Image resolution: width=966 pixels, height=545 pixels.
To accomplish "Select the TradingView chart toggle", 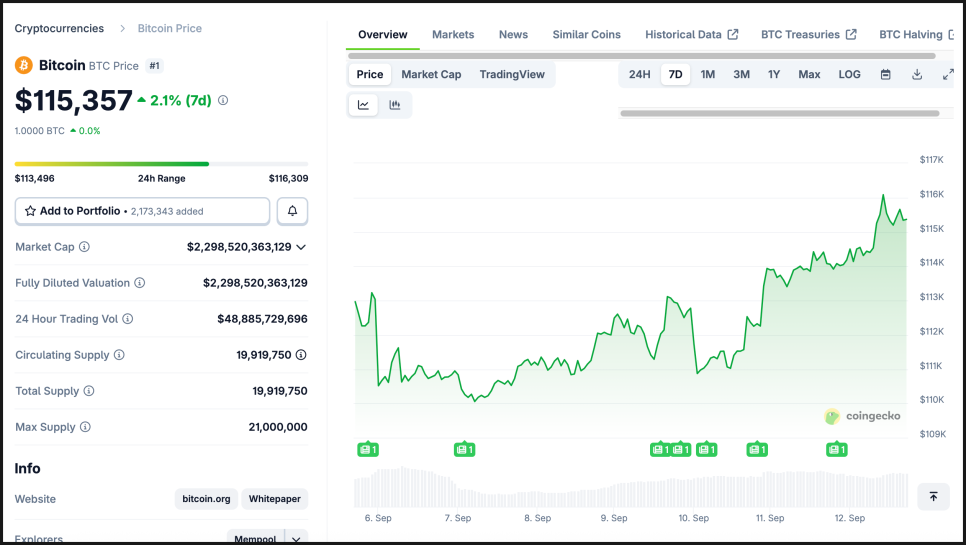I will click(x=512, y=75).
